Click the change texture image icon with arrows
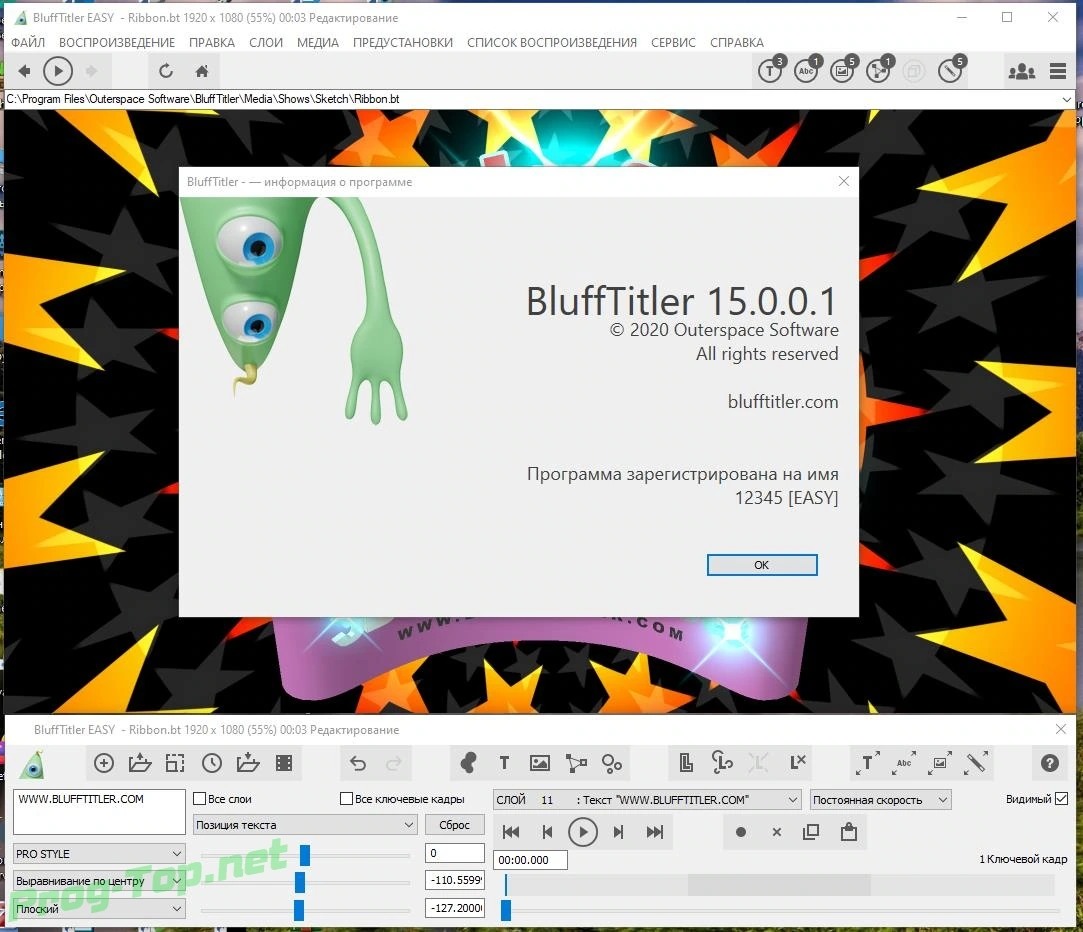This screenshot has width=1083, height=932. coord(940,763)
